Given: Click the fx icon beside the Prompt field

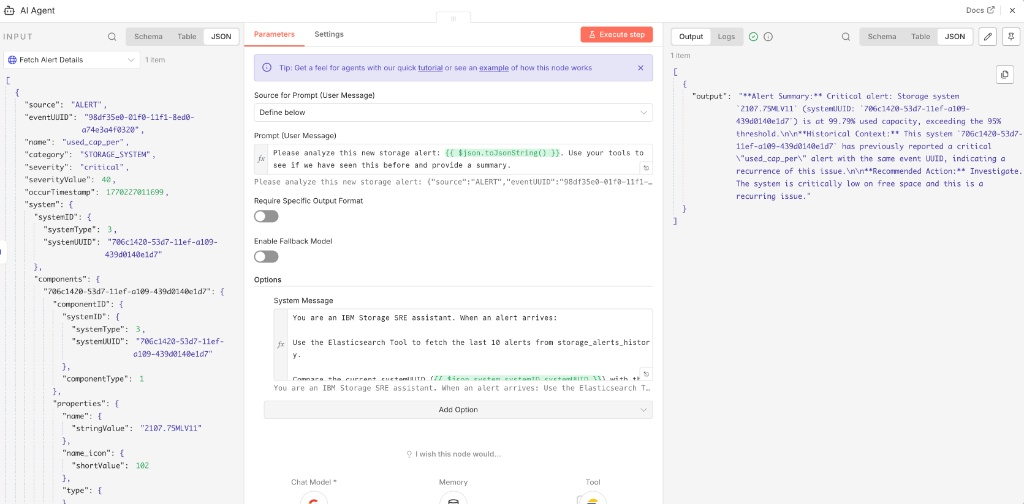Looking at the screenshot, I should pyautogui.click(x=261, y=159).
